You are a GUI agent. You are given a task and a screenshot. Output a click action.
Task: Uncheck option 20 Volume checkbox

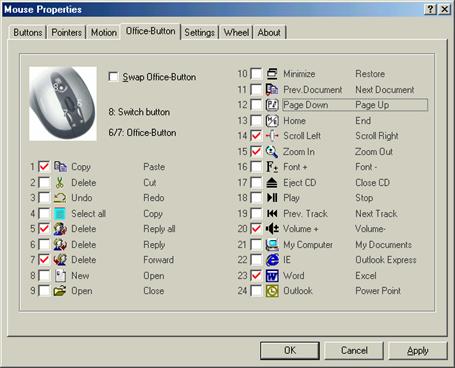[x=256, y=229]
